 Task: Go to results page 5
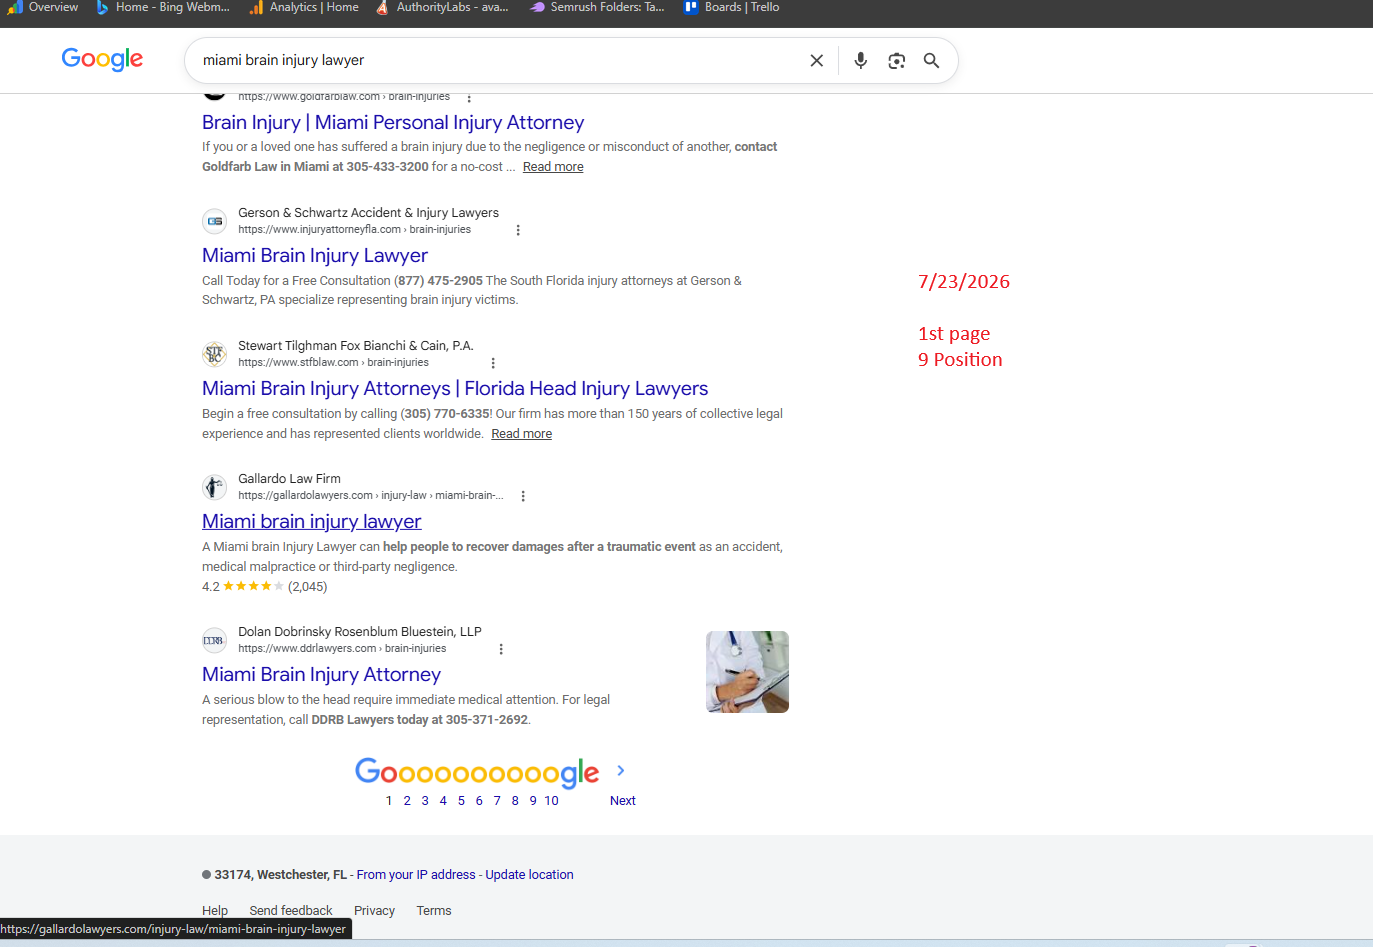(x=461, y=801)
